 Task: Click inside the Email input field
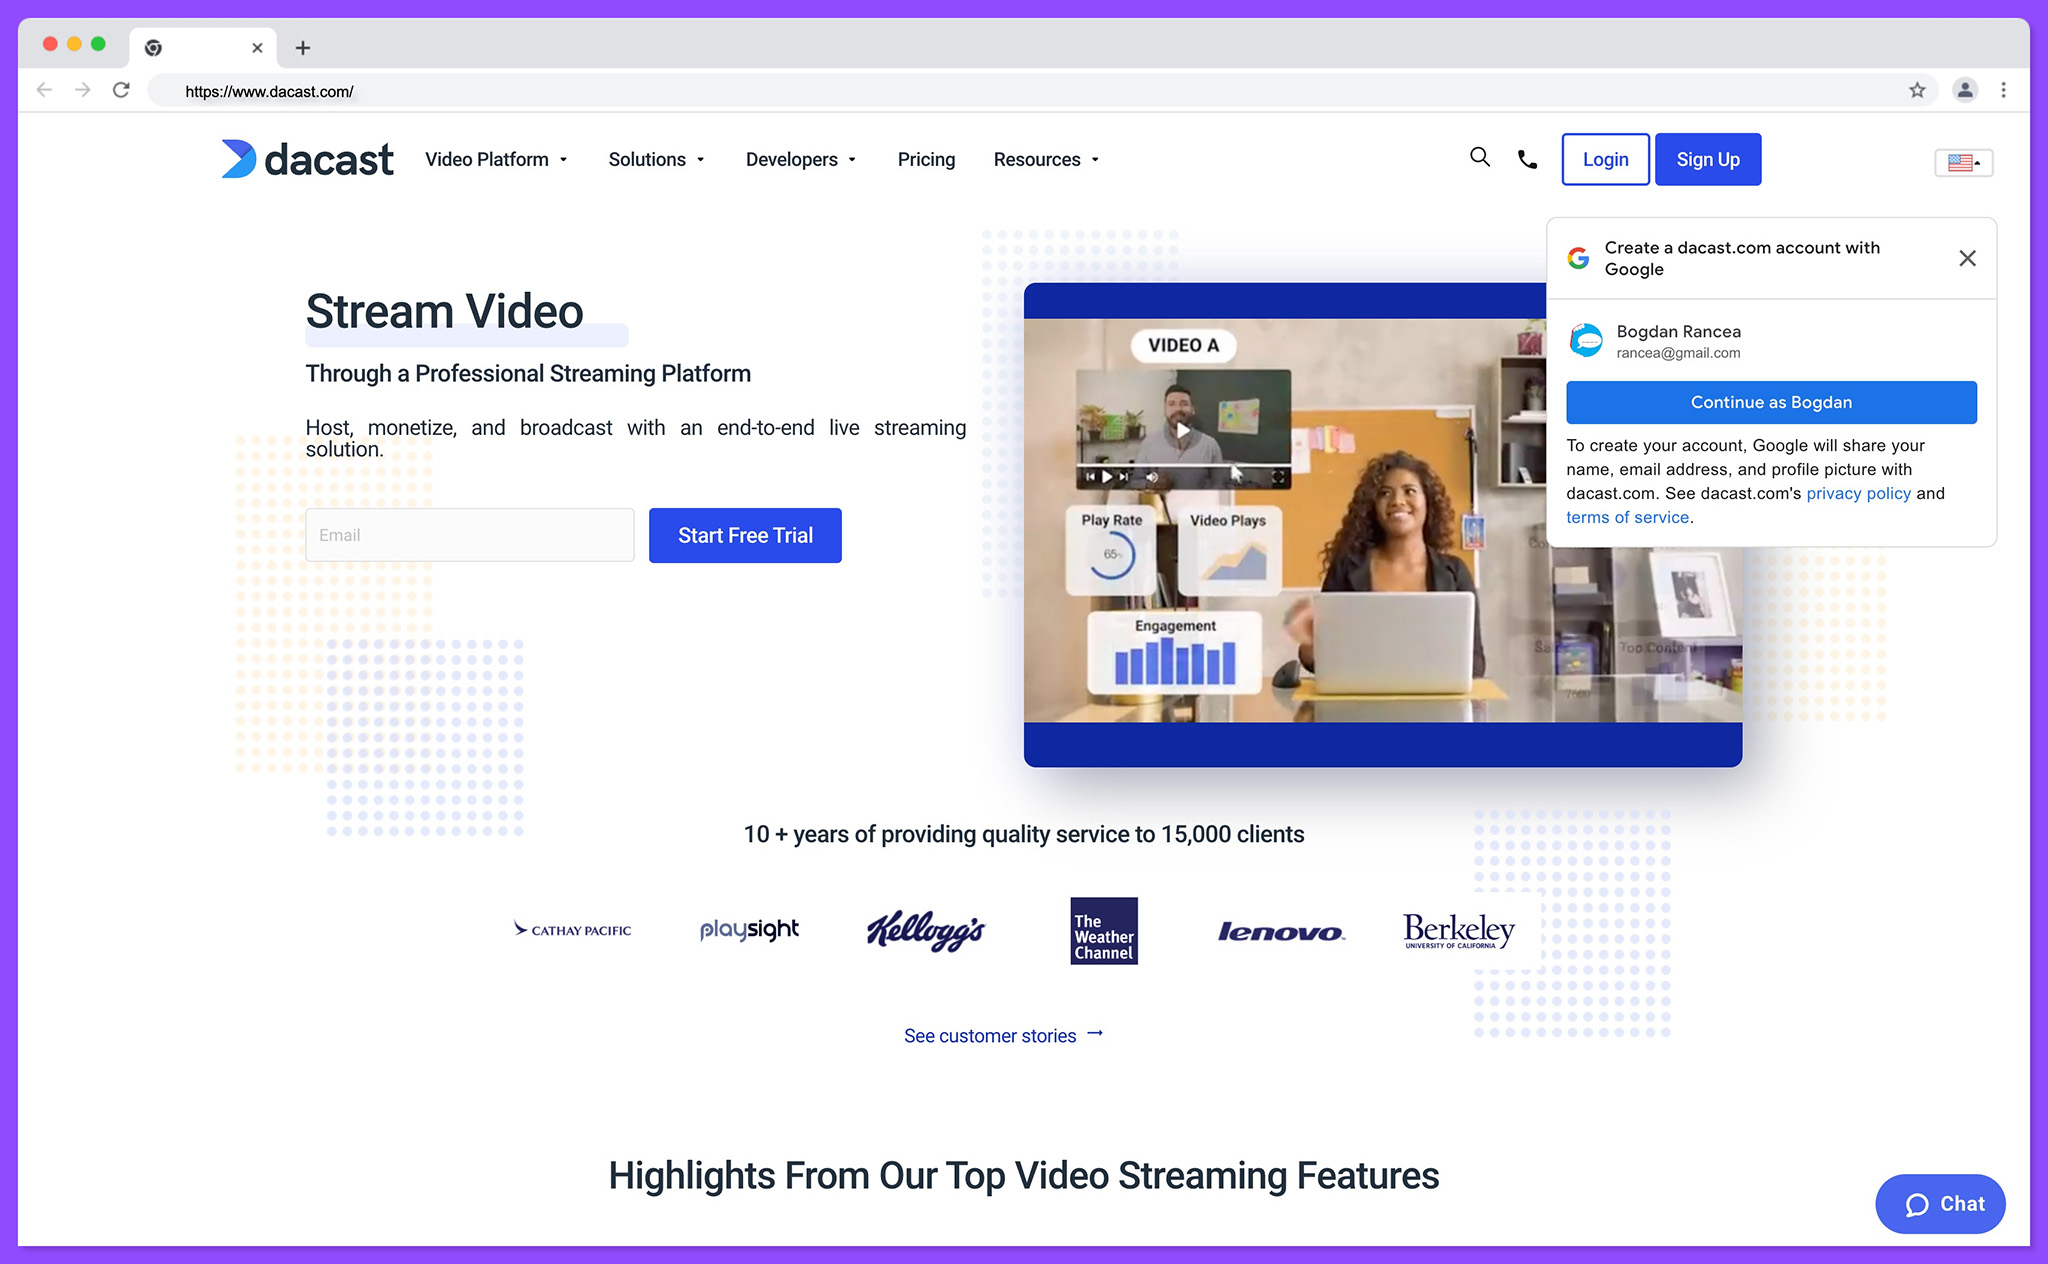pyautogui.click(x=469, y=535)
